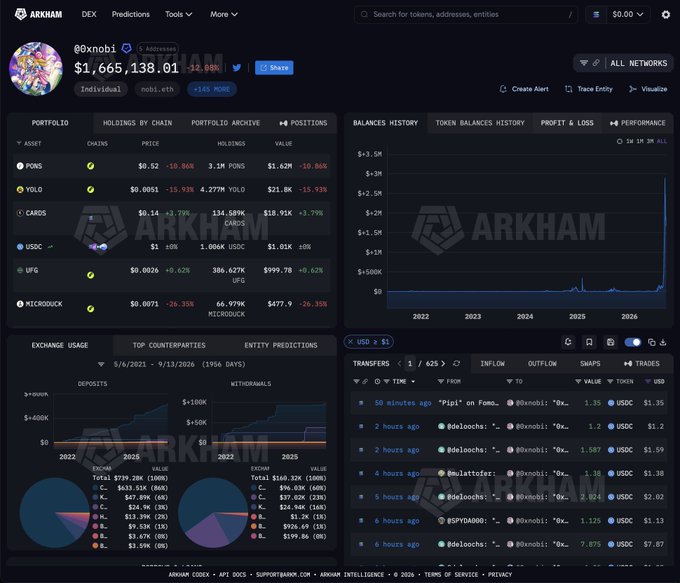
Task: Click the UFG token icon
Action: (x=20, y=270)
